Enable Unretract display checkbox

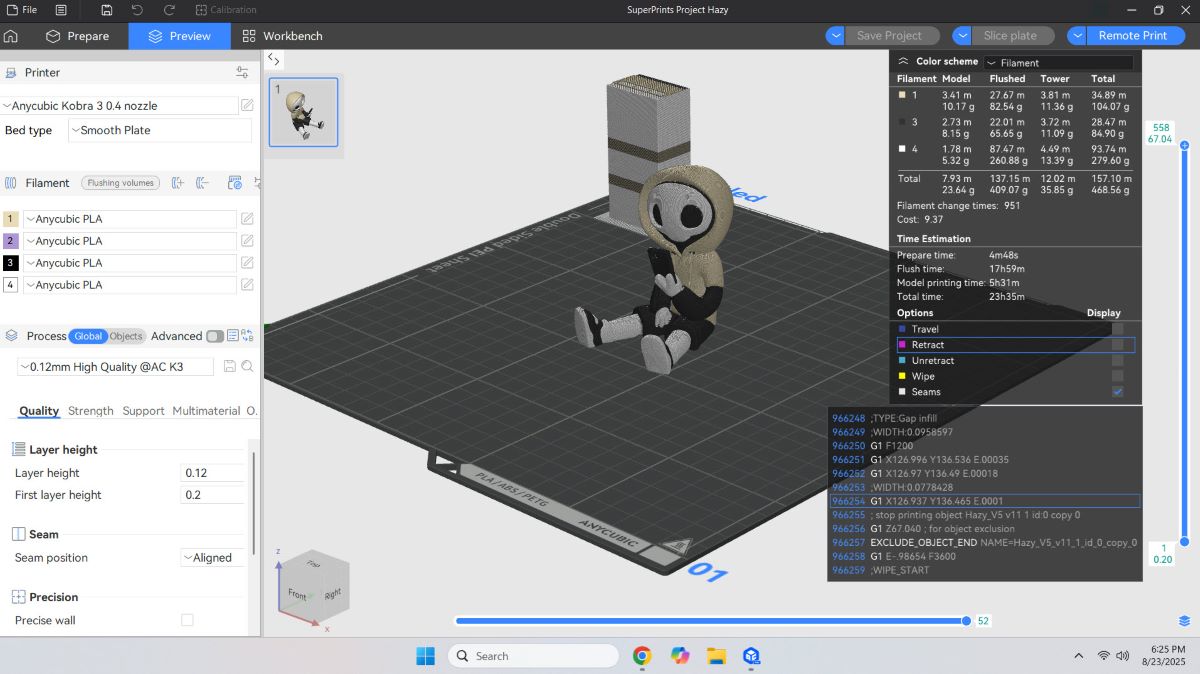pos(1117,360)
